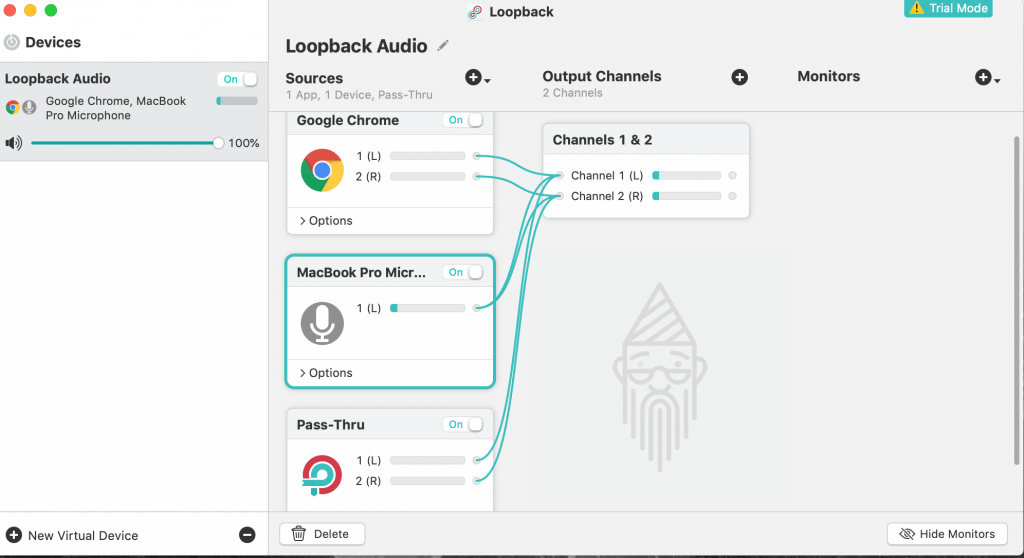Click Channel 1 (L) input connector
This screenshot has height=558, width=1024.
coord(560,176)
